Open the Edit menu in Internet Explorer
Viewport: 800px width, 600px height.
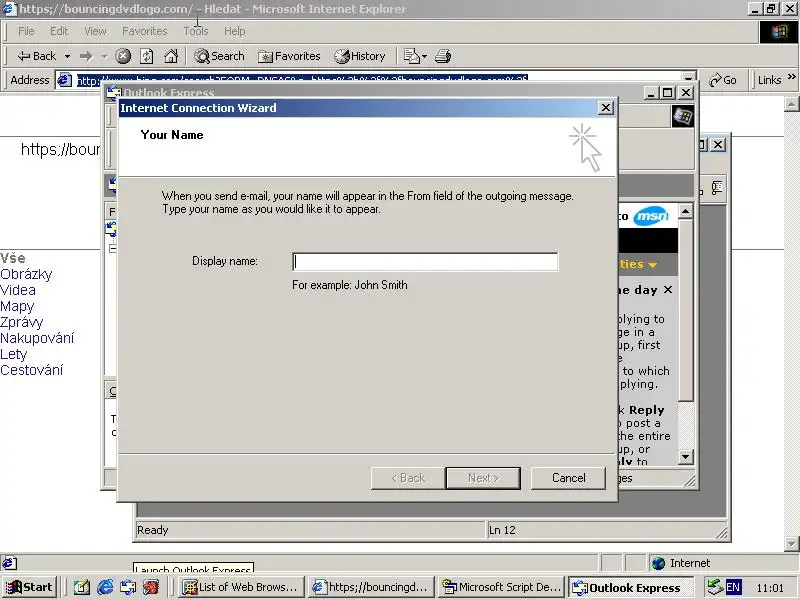click(x=59, y=31)
